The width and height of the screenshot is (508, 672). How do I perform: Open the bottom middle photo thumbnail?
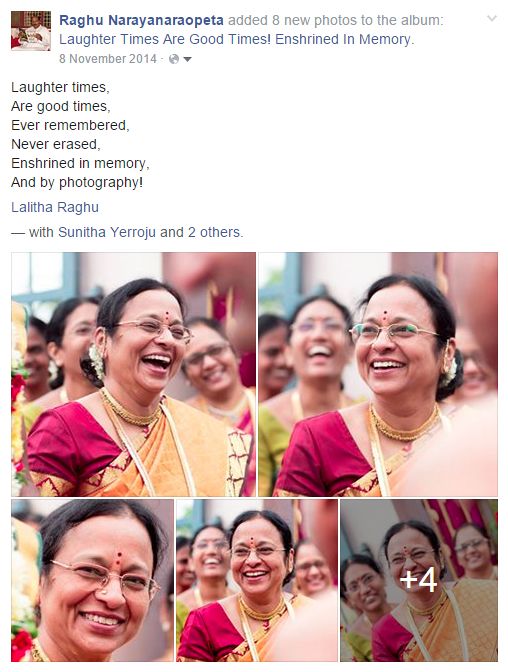[257, 580]
